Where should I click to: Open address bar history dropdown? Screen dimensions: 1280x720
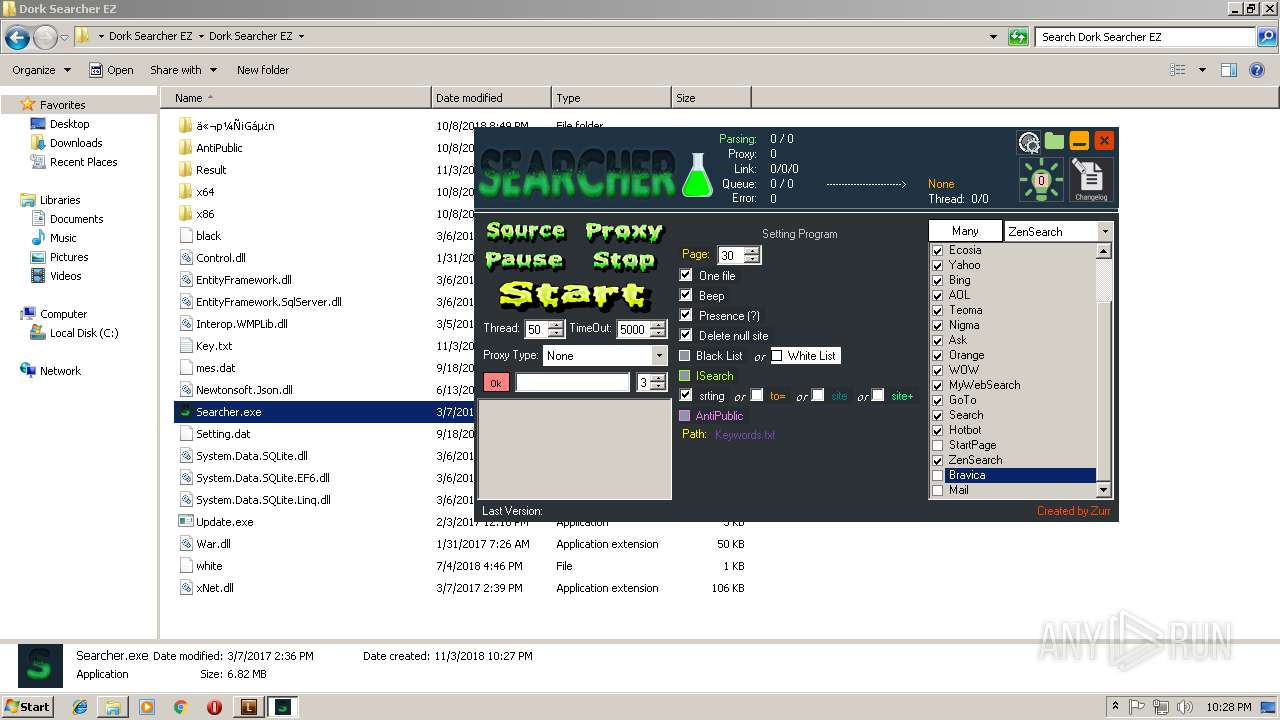pos(993,37)
